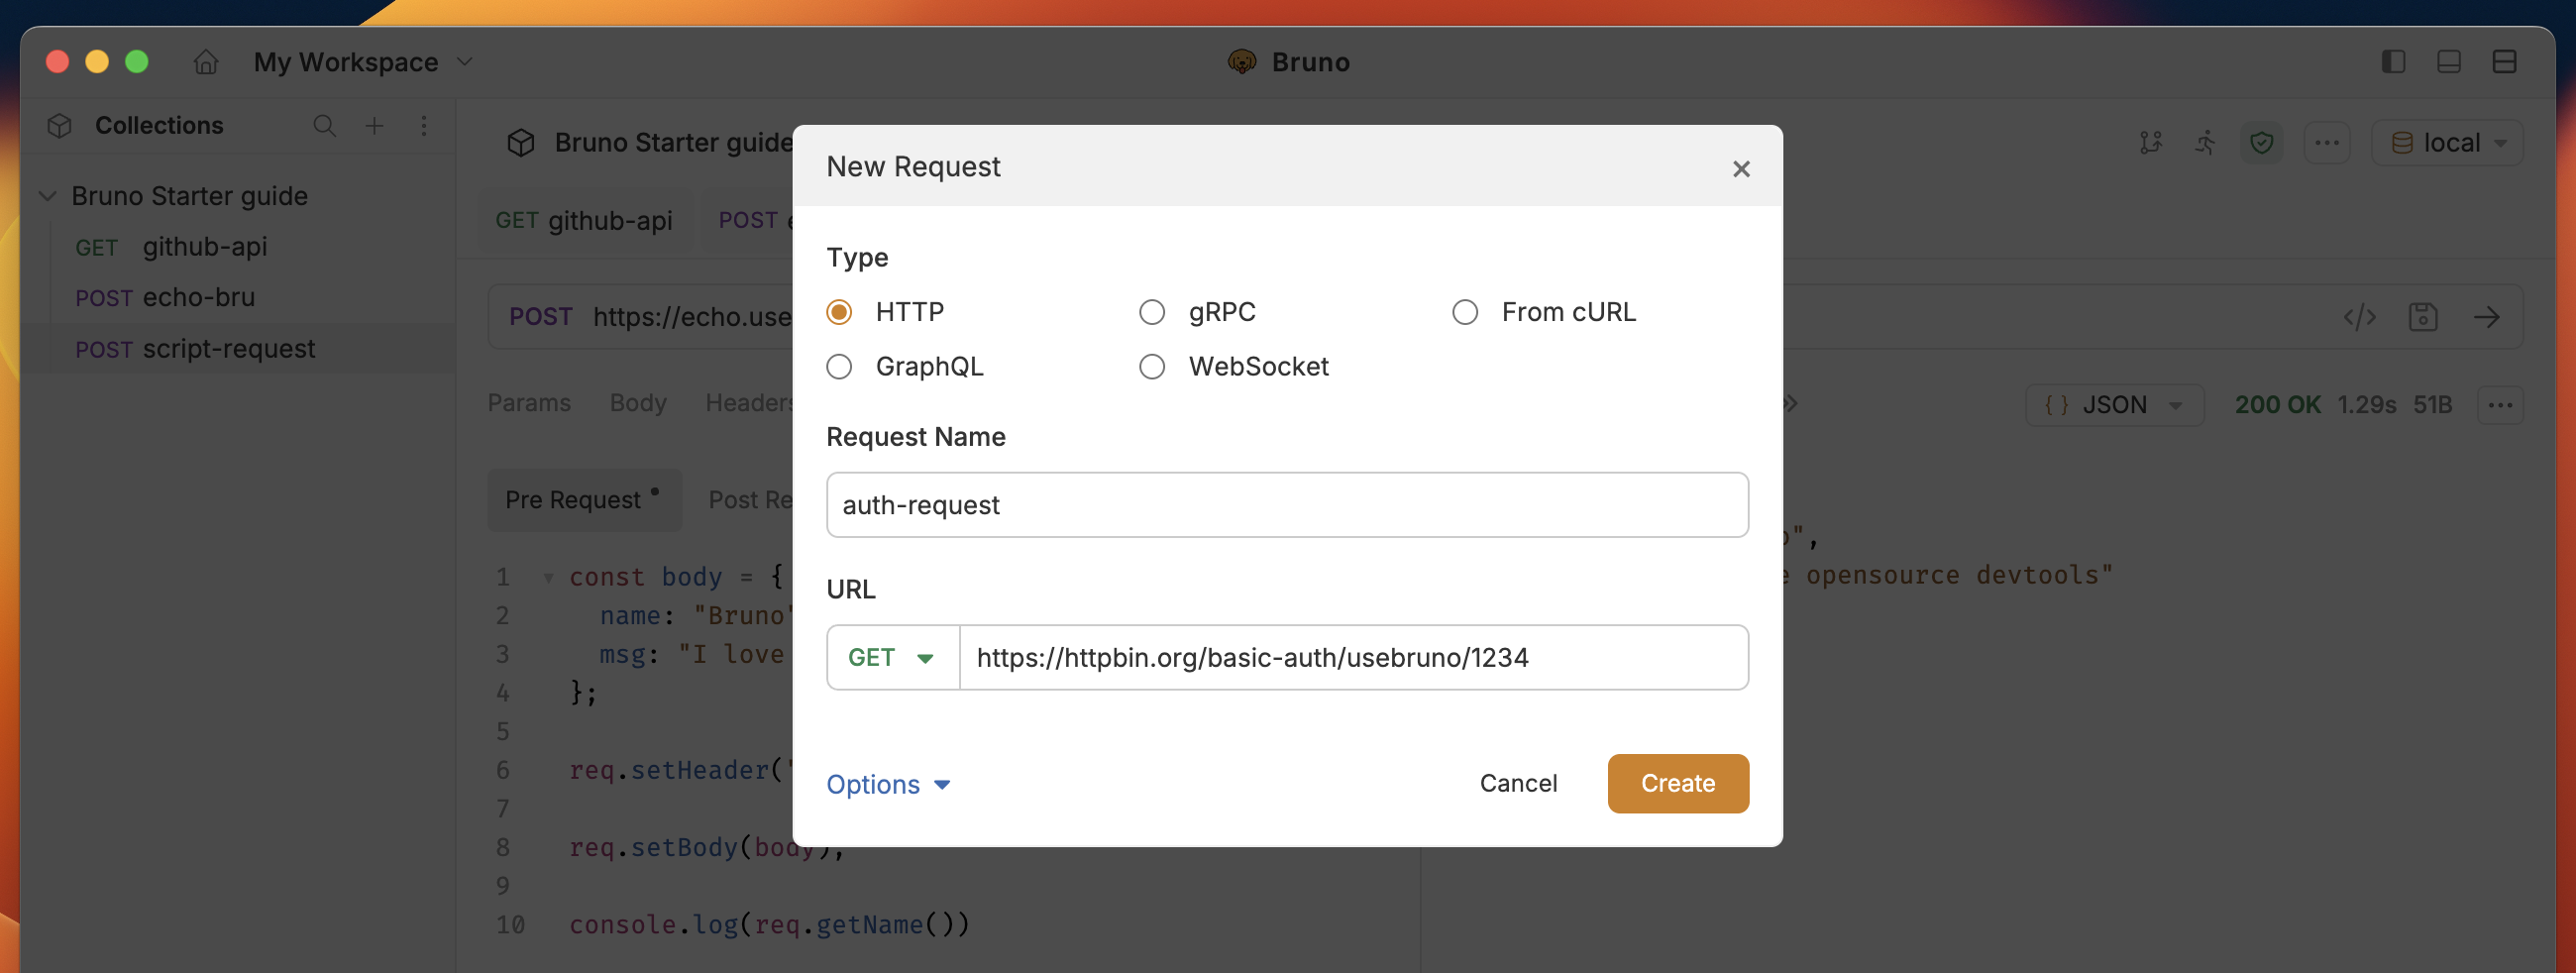
Task: Click the Cancel button
Action: click(1518, 783)
